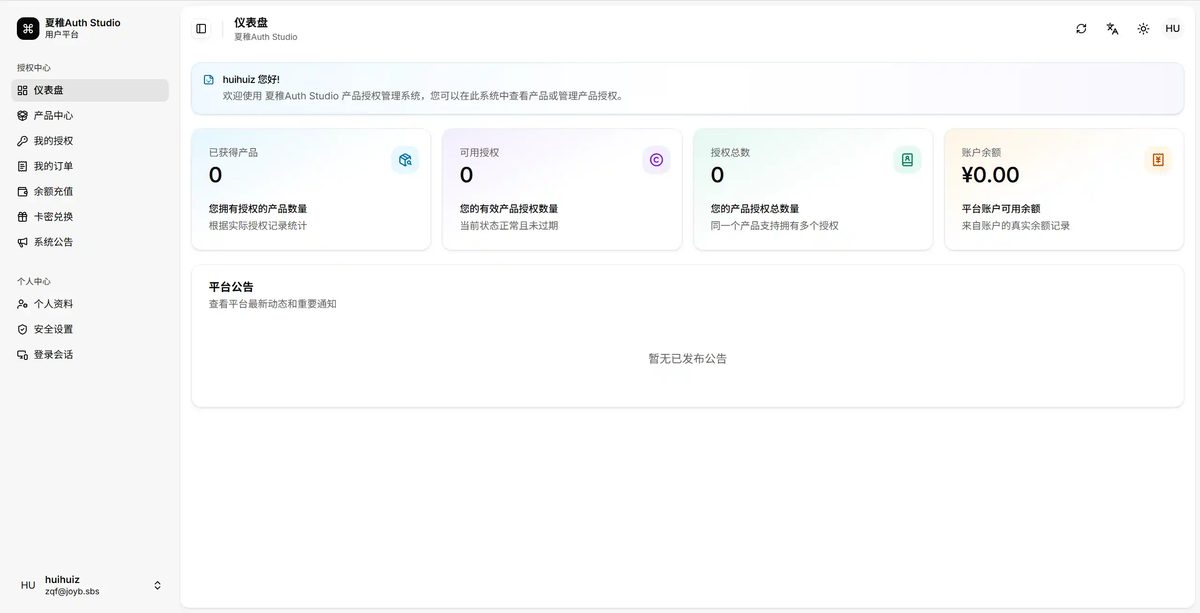Click 您的有效产品授权数量 description
The height and width of the screenshot is (613, 1200).
click(x=509, y=209)
